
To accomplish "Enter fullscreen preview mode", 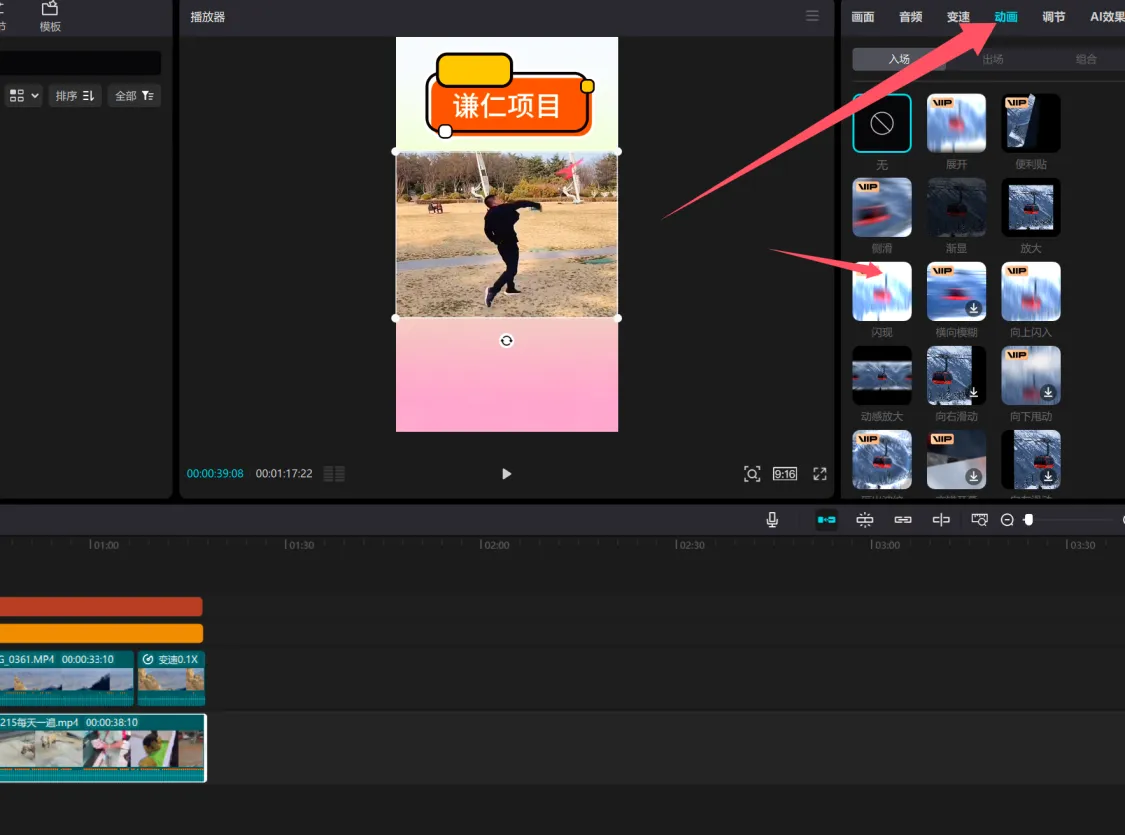I will pyautogui.click(x=820, y=474).
